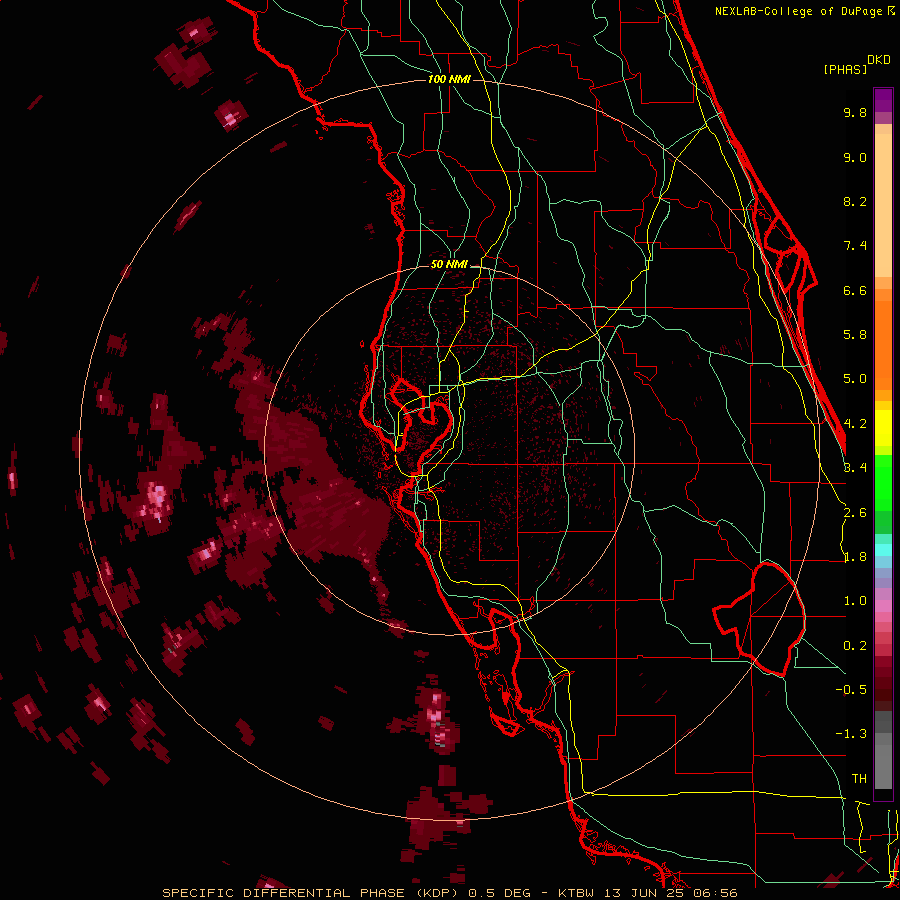The height and width of the screenshot is (900, 900).
Task: Select the 6.6 scale value
Action: (855, 290)
